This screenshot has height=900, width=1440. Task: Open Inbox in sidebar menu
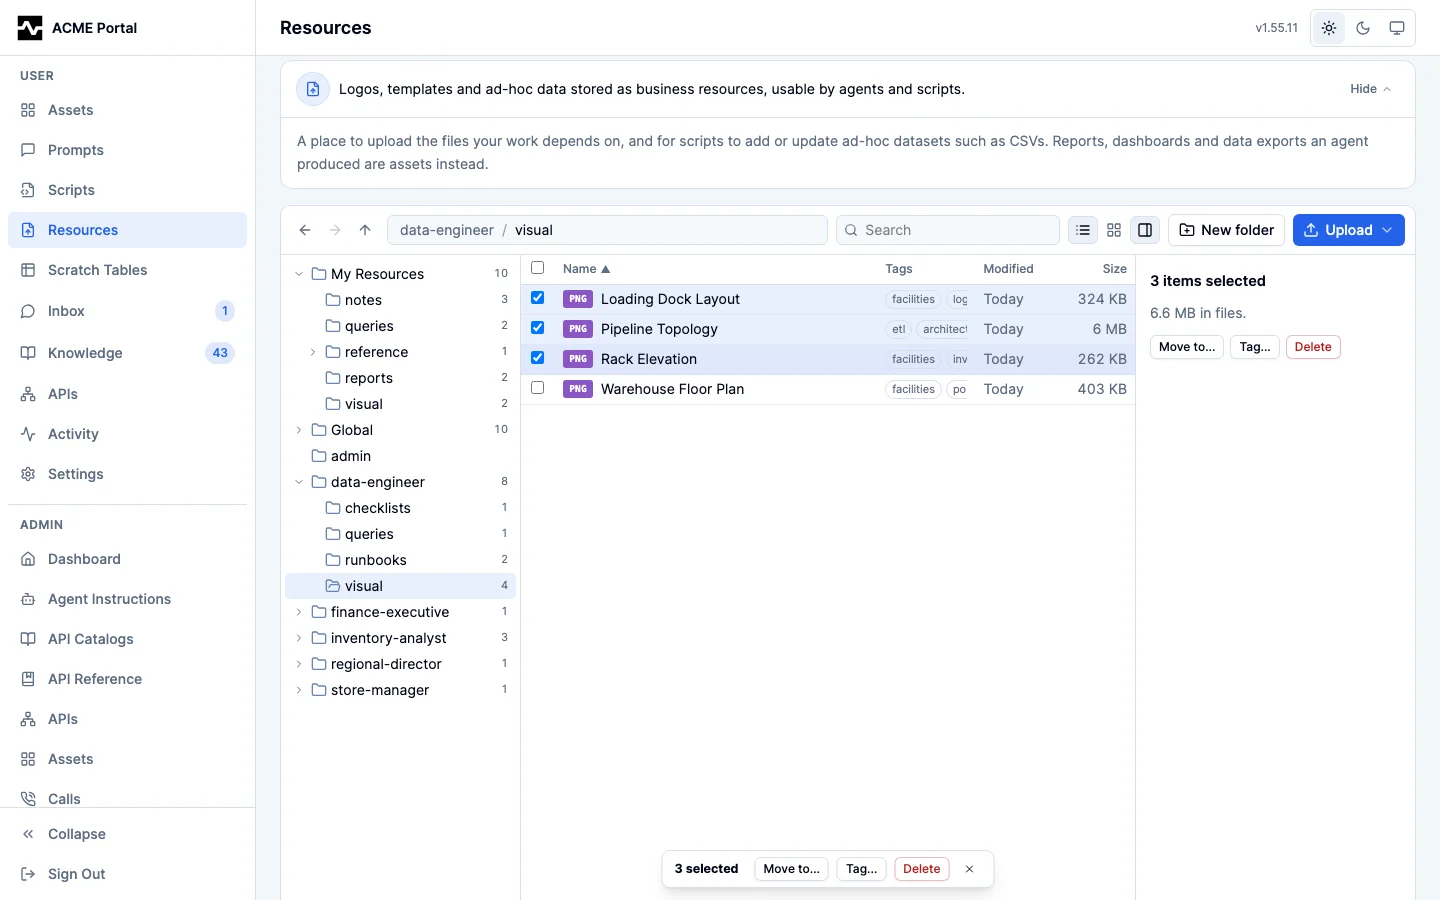pyautogui.click(x=127, y=311)
